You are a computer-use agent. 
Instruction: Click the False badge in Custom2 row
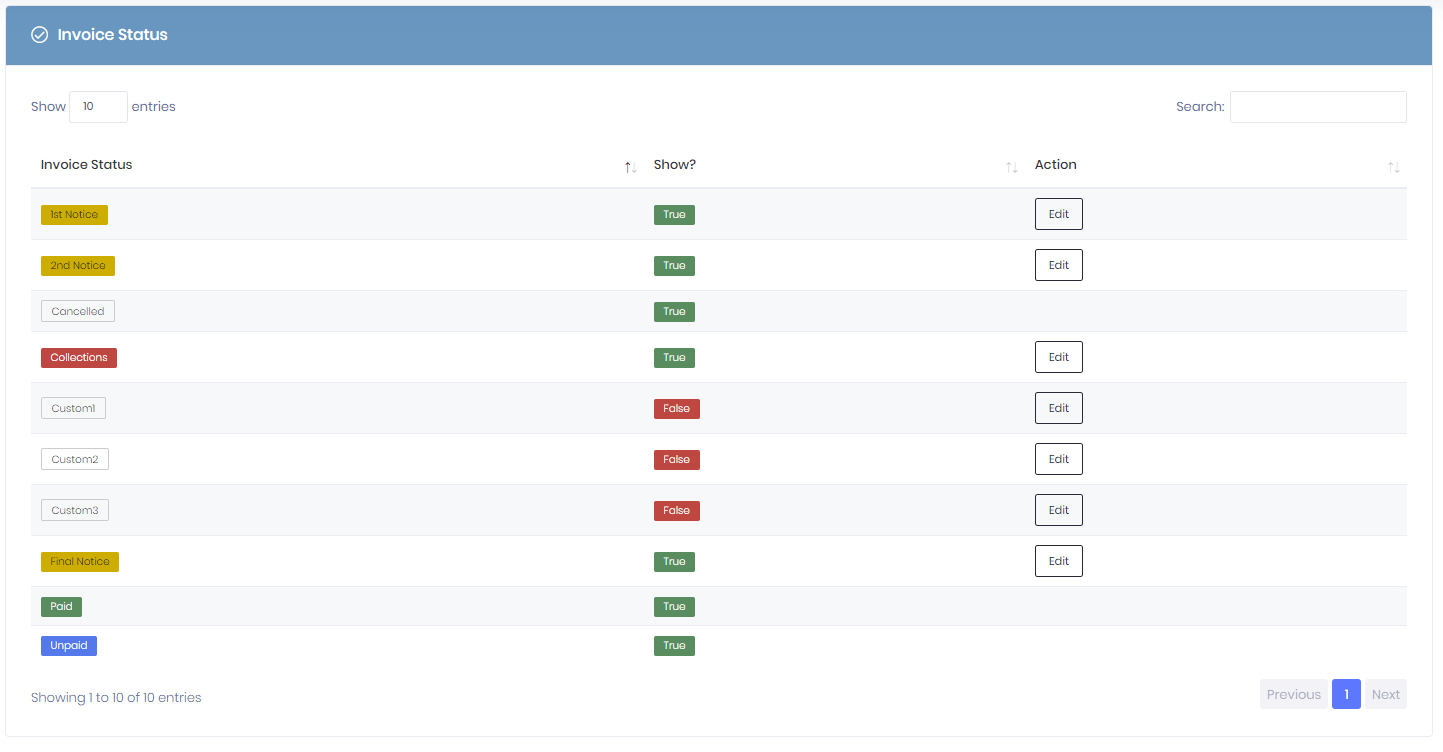(x=677, y=460)
